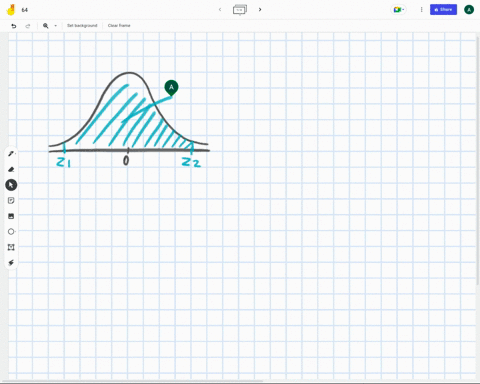The image size is (480, 384).
Task: Select the Pen tool
Action: coord(11,154)
